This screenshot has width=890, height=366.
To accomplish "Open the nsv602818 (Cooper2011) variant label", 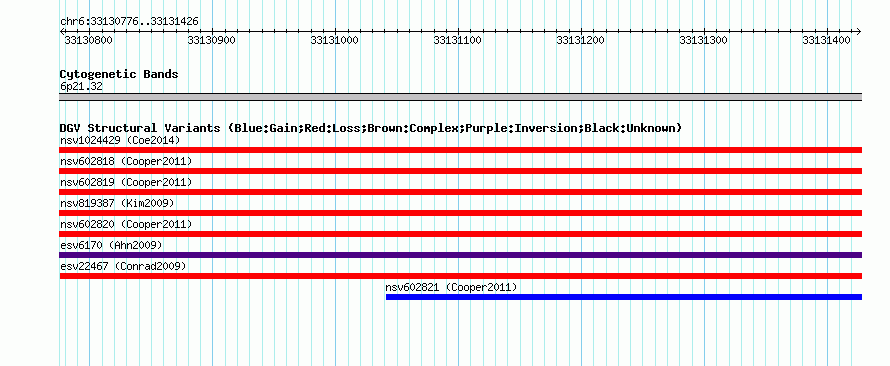I will pyautogui.click(x=126, y=161).
